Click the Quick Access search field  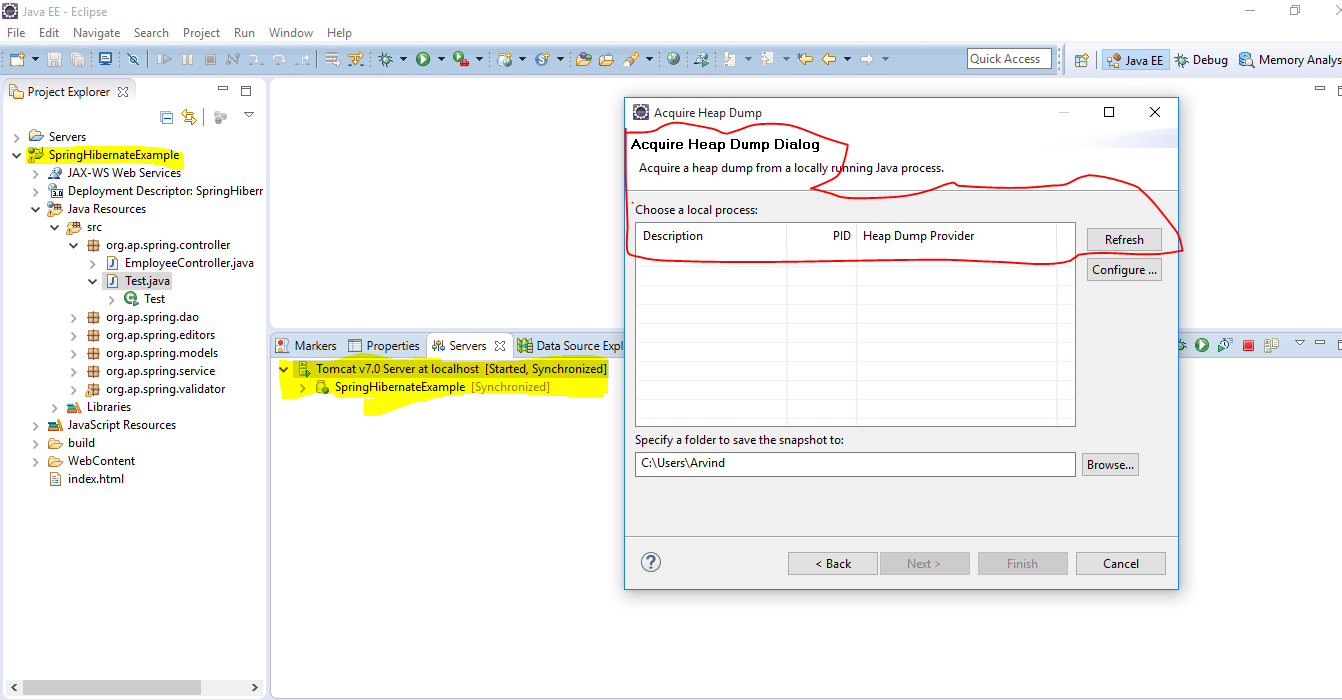(1010, 59)
